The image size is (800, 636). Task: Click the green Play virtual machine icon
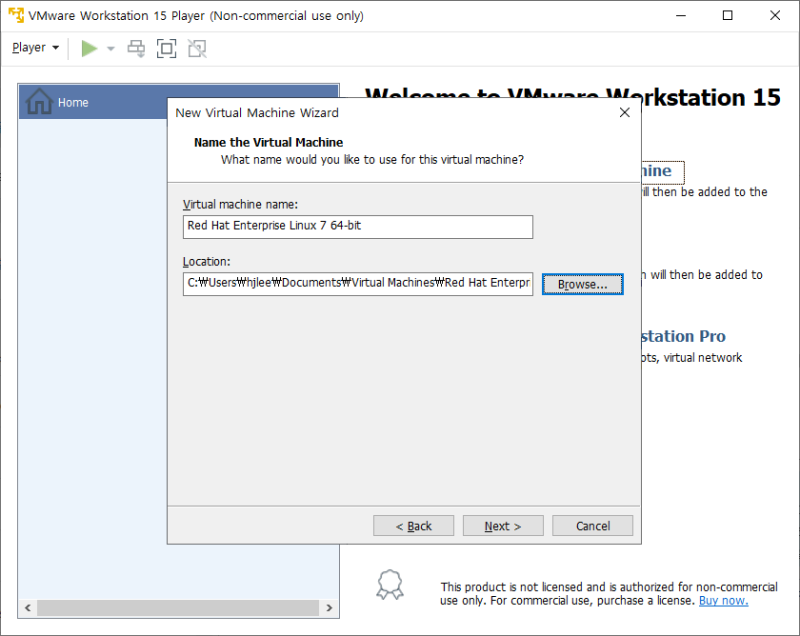click(x=87, y=47)
